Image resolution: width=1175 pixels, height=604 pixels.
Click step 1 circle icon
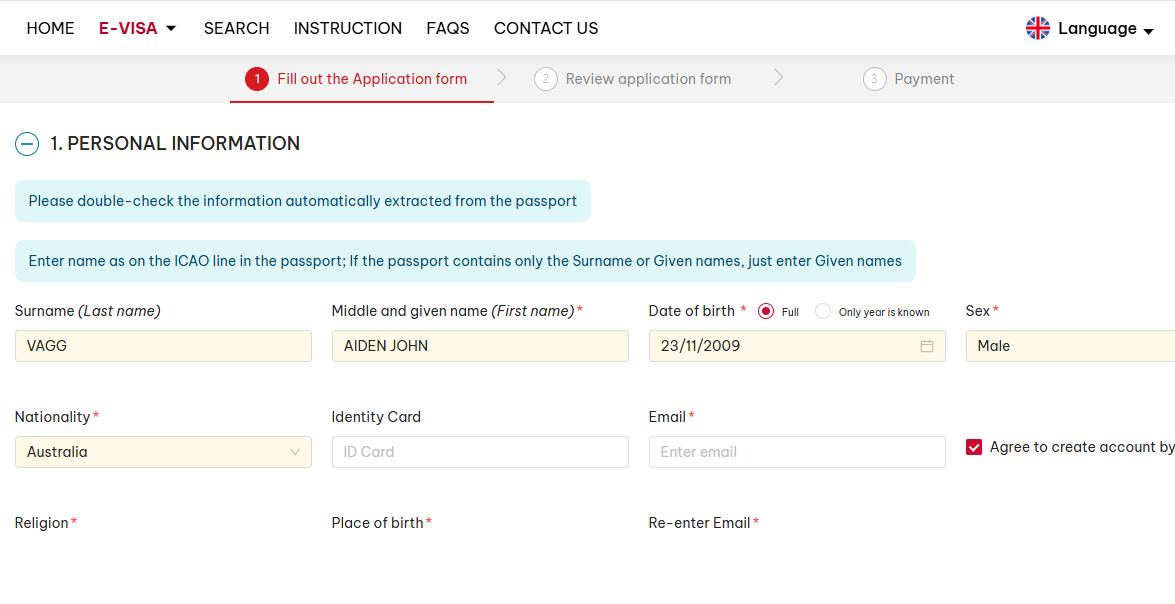(x=257, y=79)
